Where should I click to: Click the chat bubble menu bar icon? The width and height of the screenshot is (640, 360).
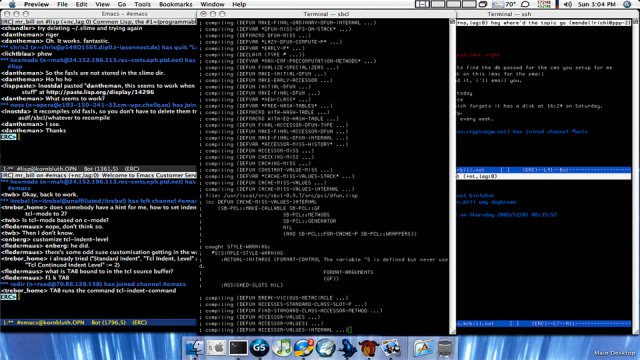526,4
